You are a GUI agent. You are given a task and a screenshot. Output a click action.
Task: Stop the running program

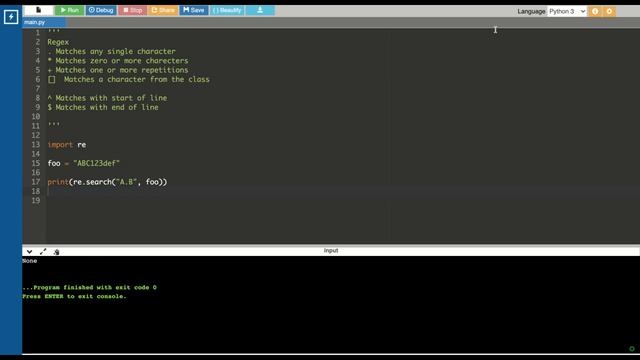133,10
